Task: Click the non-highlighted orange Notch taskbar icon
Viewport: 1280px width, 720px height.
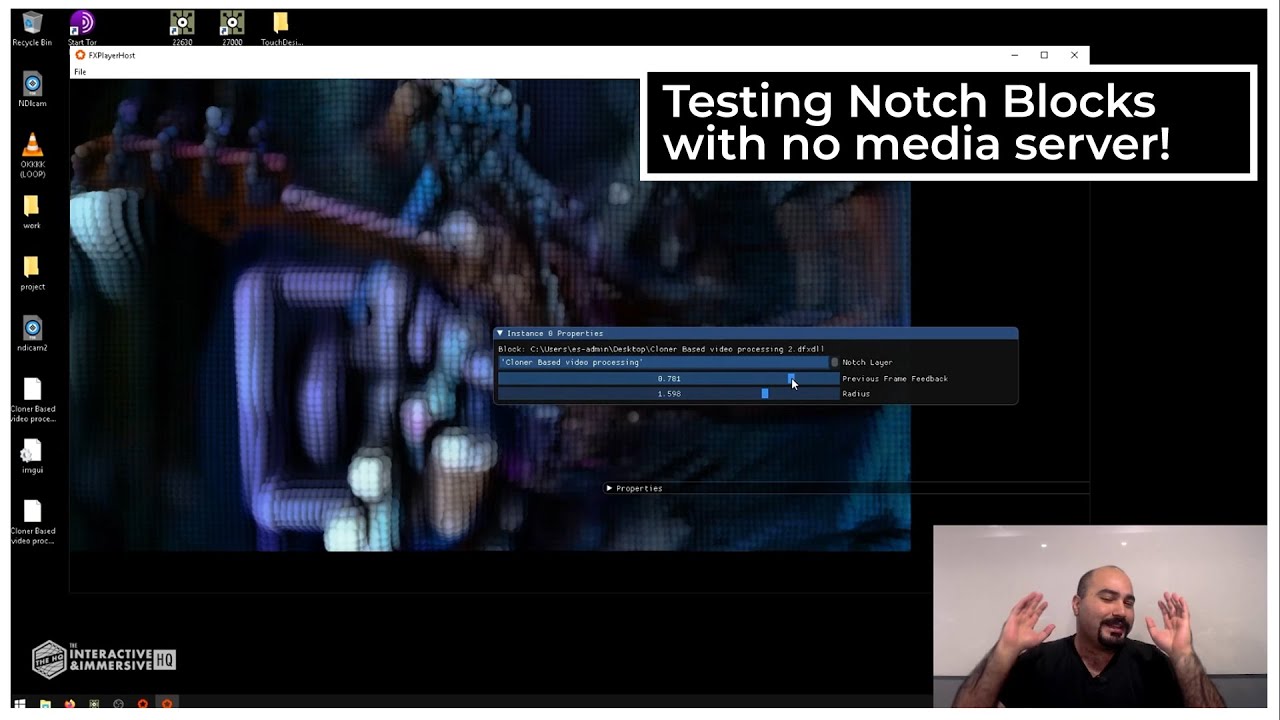Action: point(143,704)
